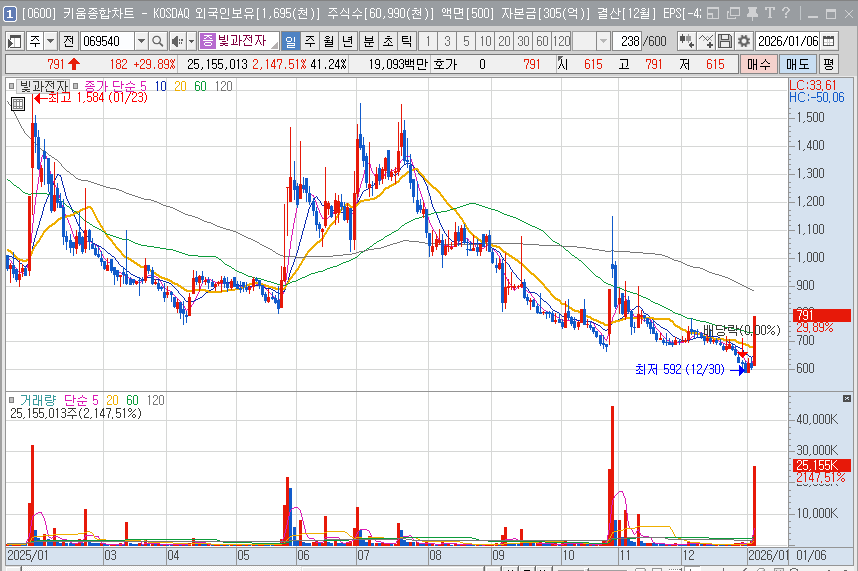Click the purple 증 badge icon
Viewport: 858px width, 571px height.
tap(207, 40)
